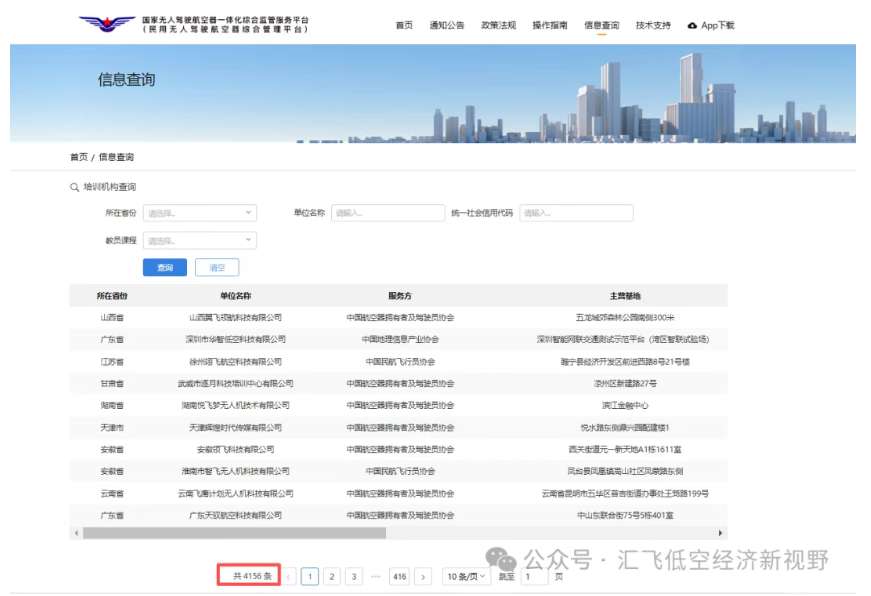This screenshot has height=596, width=871.
Task: Click the 单位名称 input field
Action: (387, 213)
